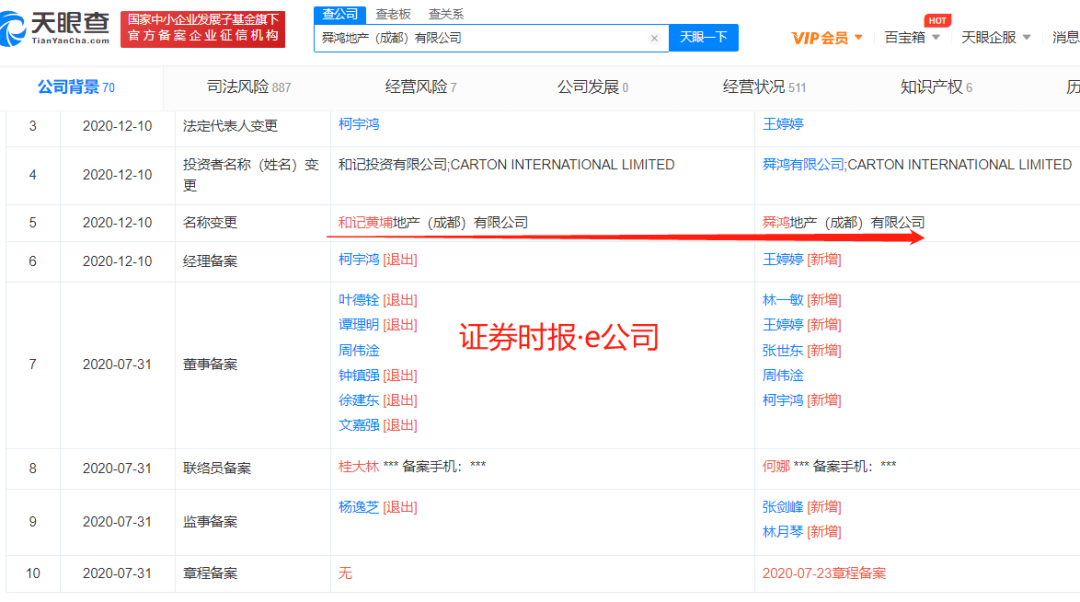This screenshot has width=1080, height=602.
Task: Select the 2020-07-31 date in row 8
Action: coord(117,468)
